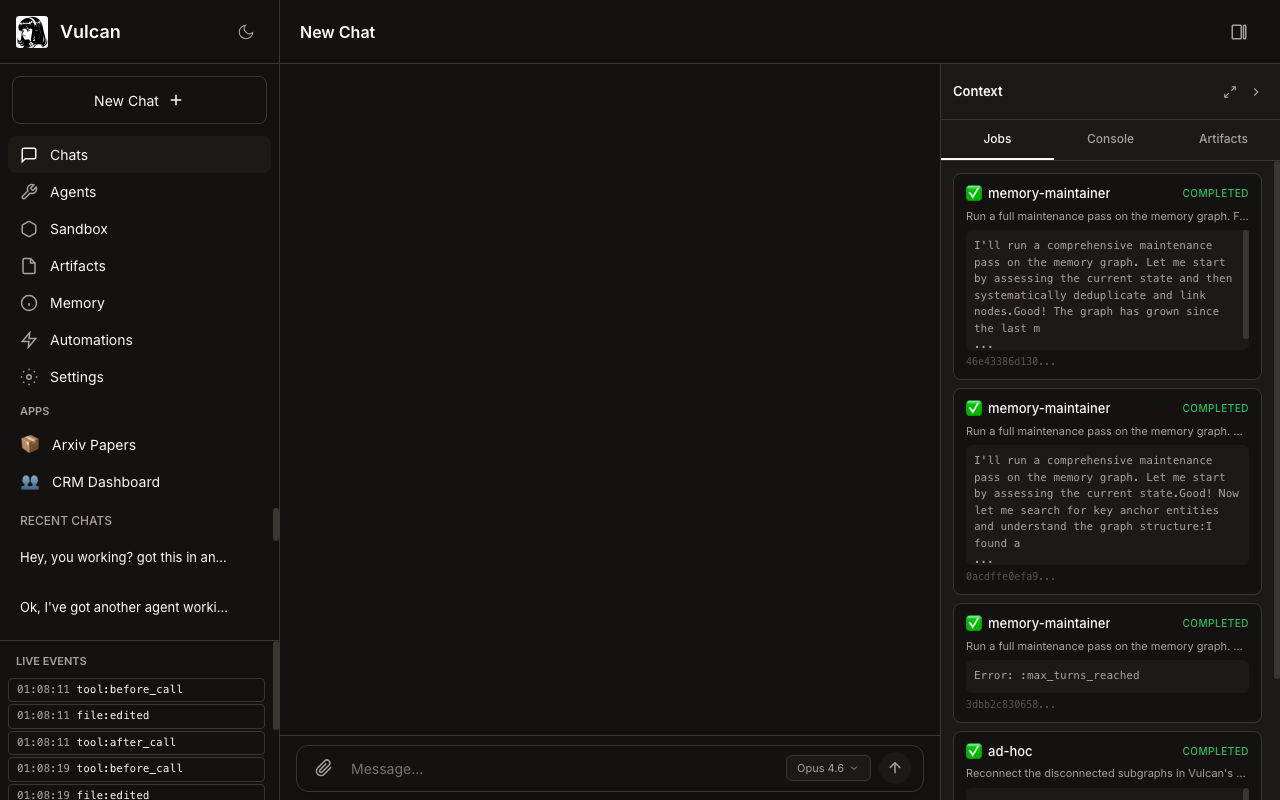Open Memory in the sidebar
The image size is (1280, 800).
pyautogui.click(x=77, y=303)
